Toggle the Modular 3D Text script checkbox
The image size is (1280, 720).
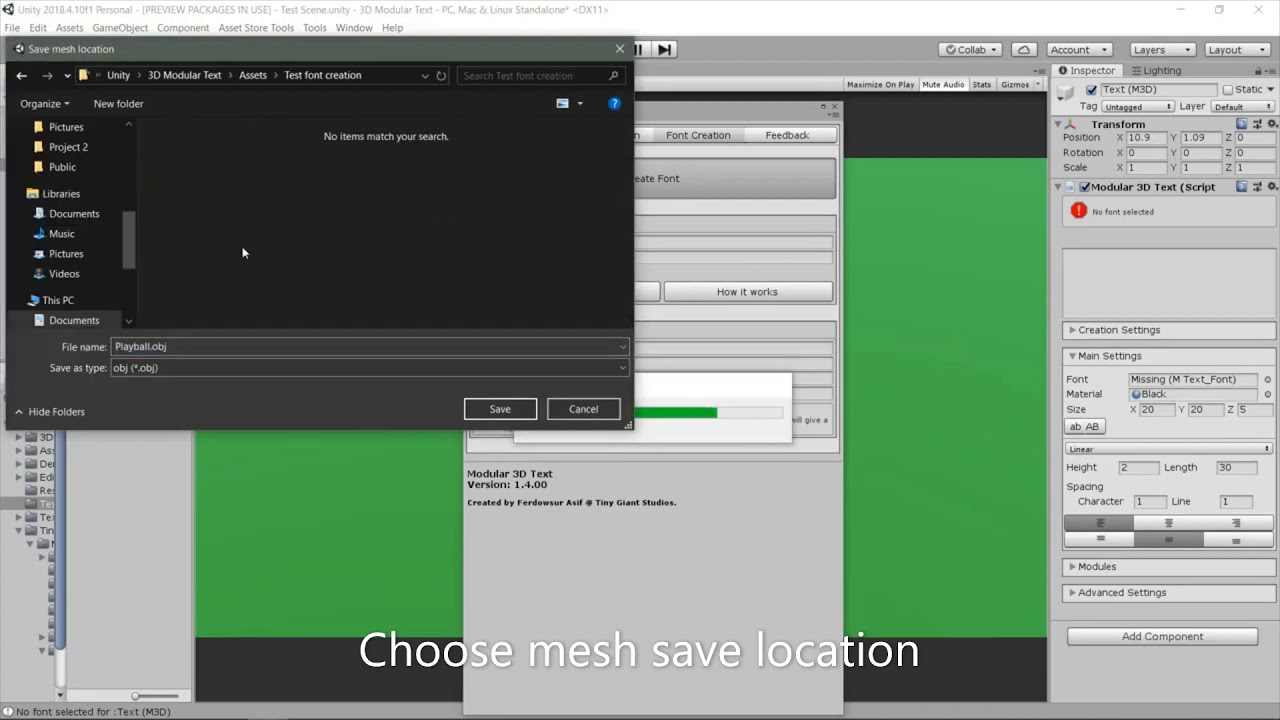[x=1084, y=187]
